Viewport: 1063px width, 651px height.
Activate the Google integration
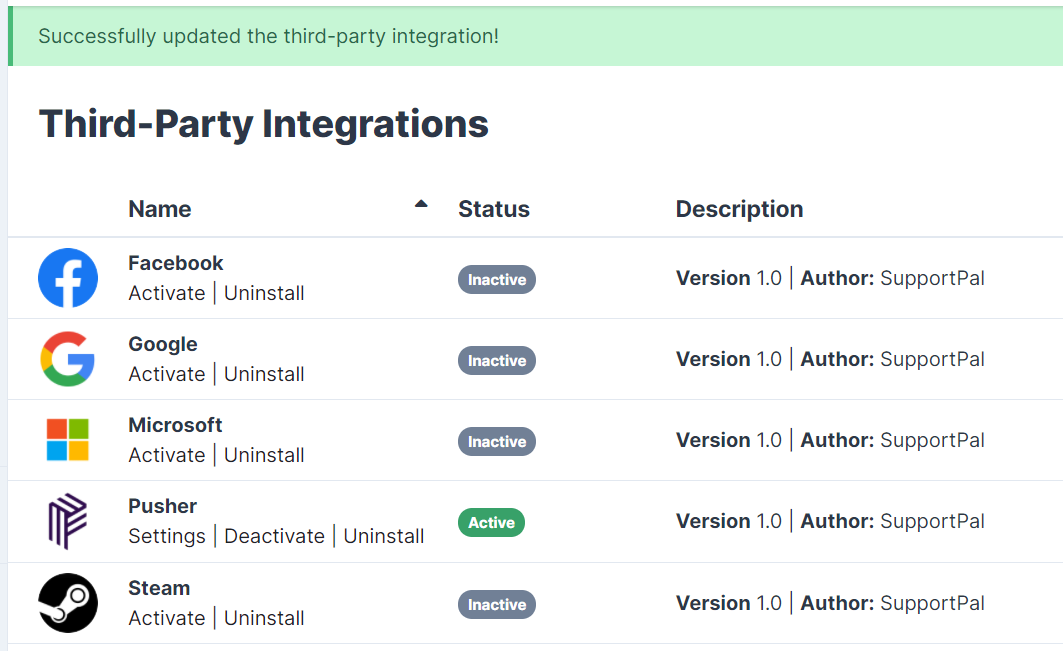pos(167,374)
